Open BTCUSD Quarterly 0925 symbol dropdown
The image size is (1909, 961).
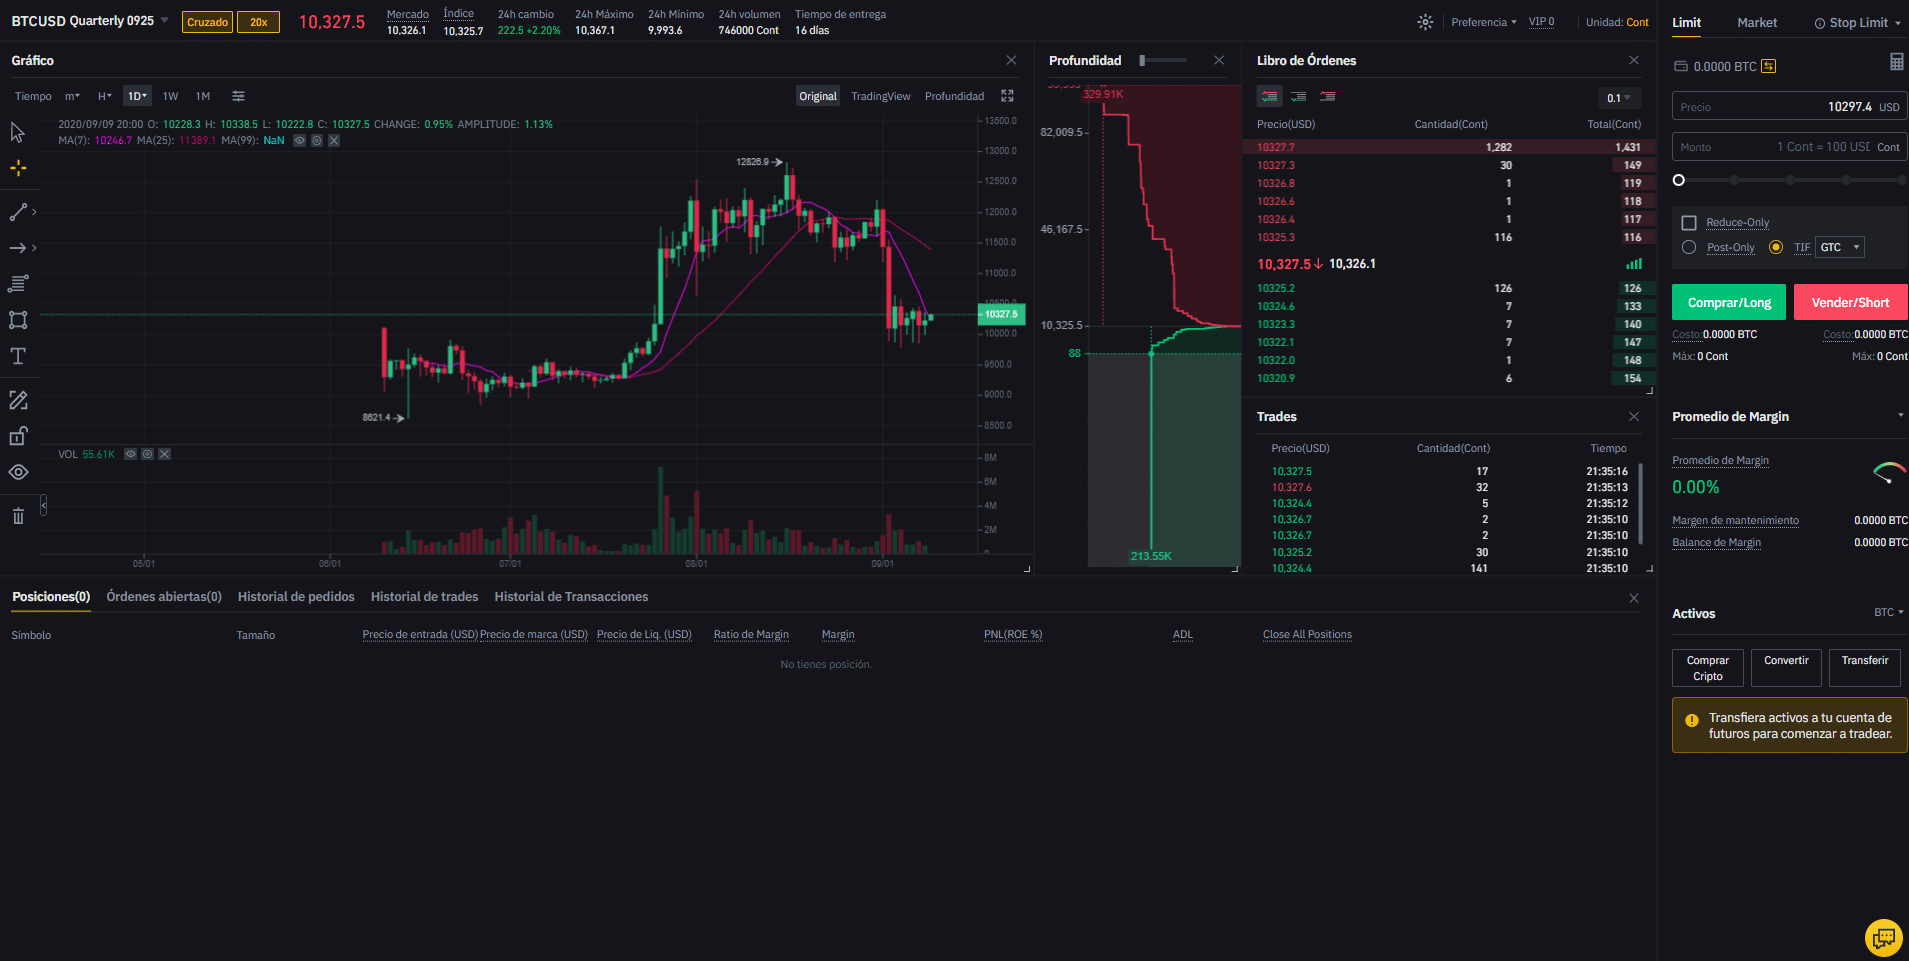pyautogui.click(x=90, y=21)
